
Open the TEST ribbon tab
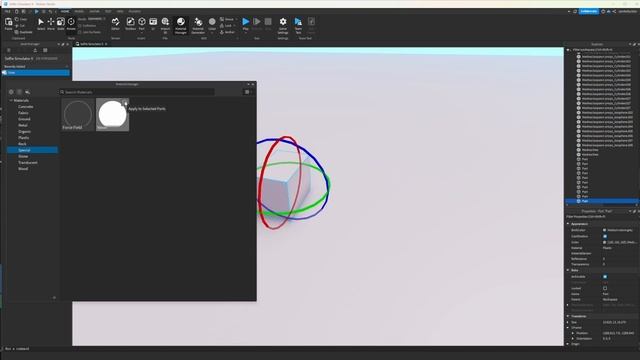(x=108, y=11)
